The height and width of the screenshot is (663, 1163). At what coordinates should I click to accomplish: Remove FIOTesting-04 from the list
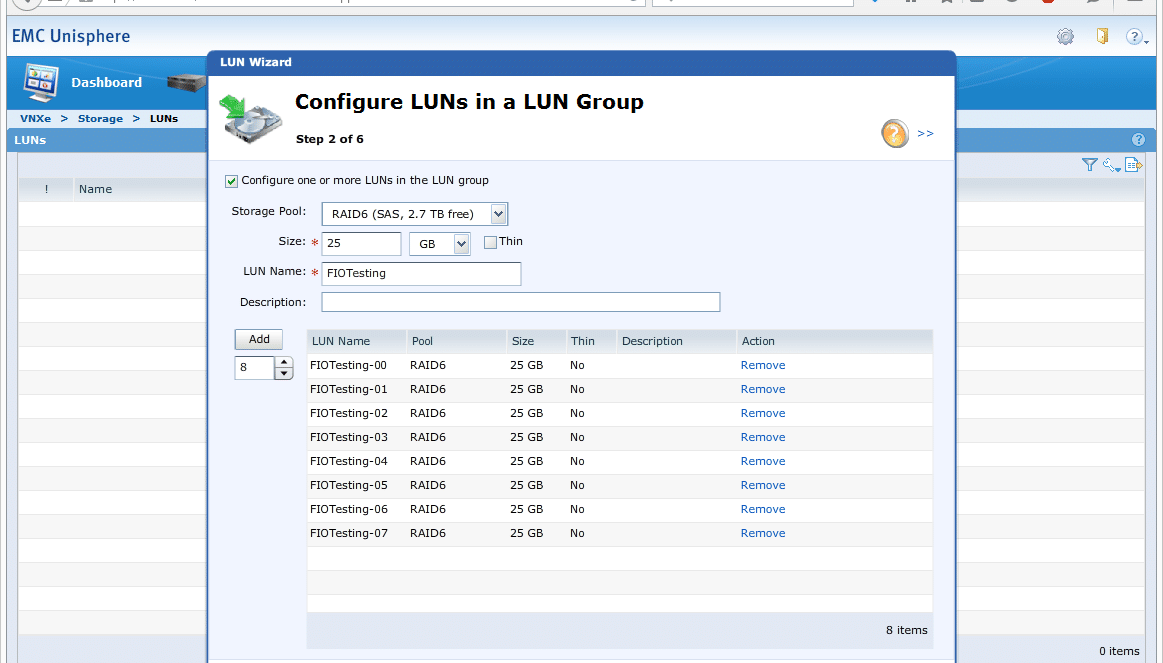[762, 461]
